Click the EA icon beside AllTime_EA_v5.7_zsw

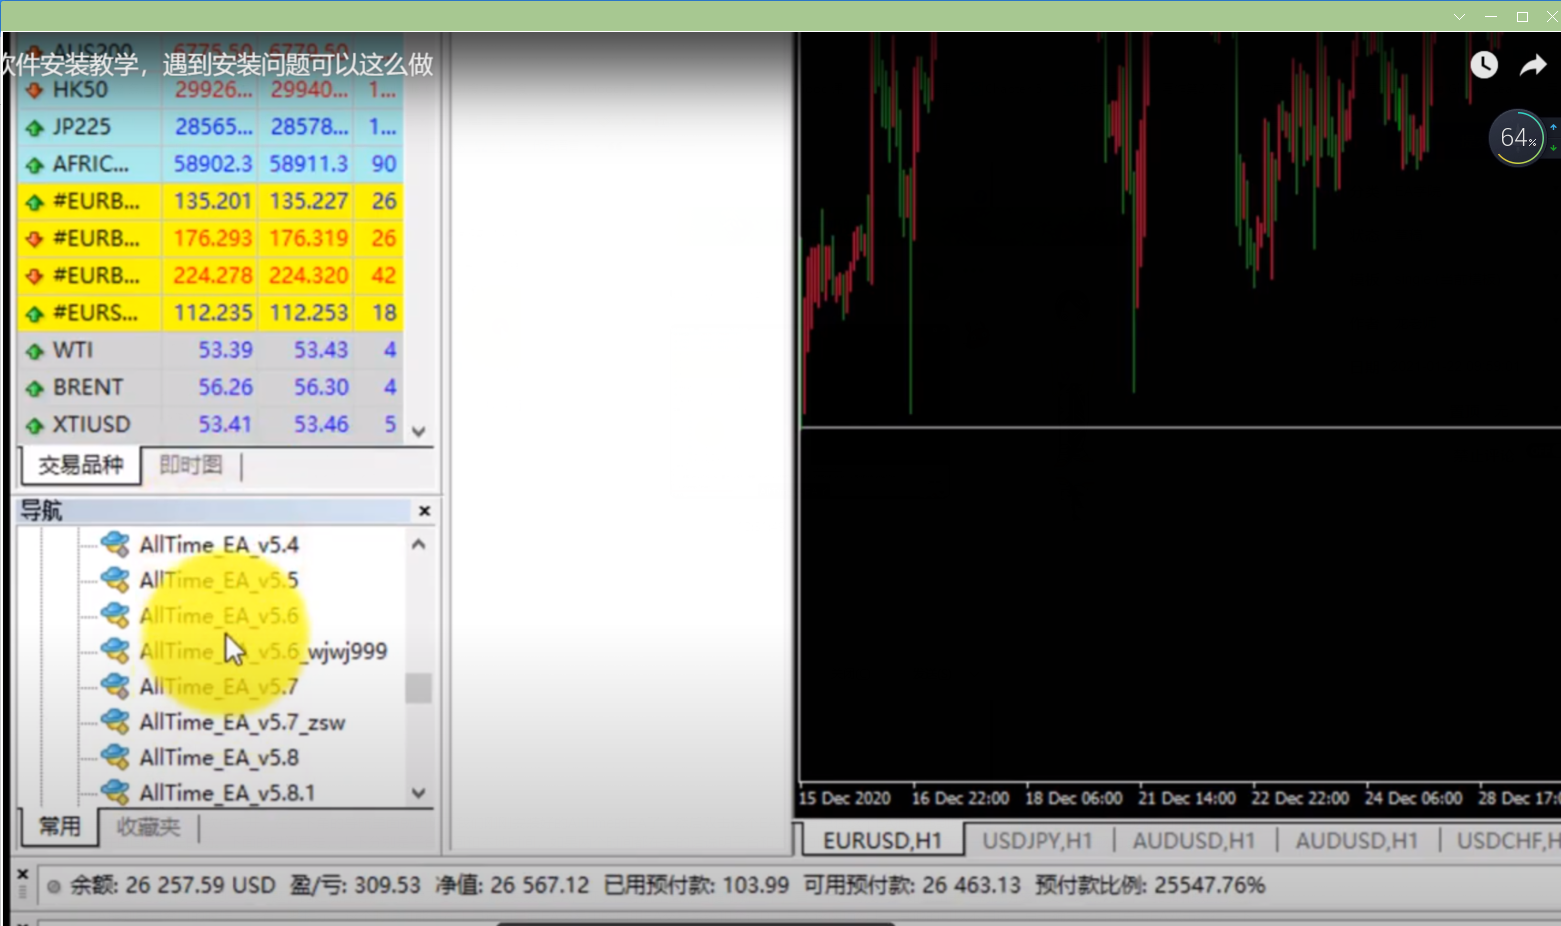[x=116, y=721]
